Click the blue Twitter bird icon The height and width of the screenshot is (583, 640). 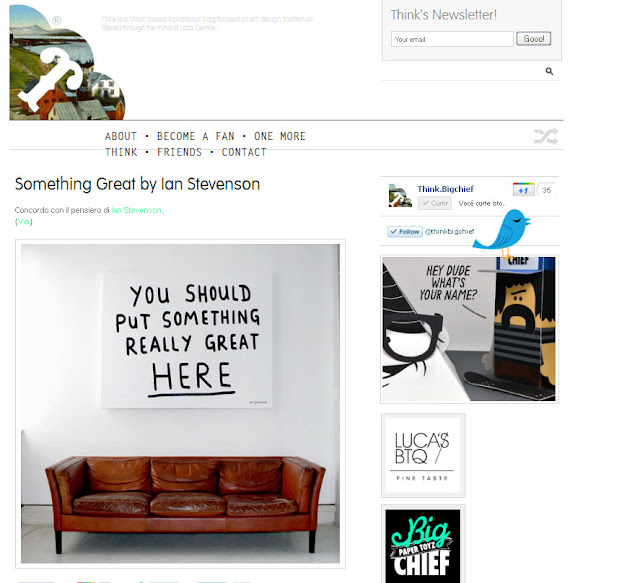503,234
